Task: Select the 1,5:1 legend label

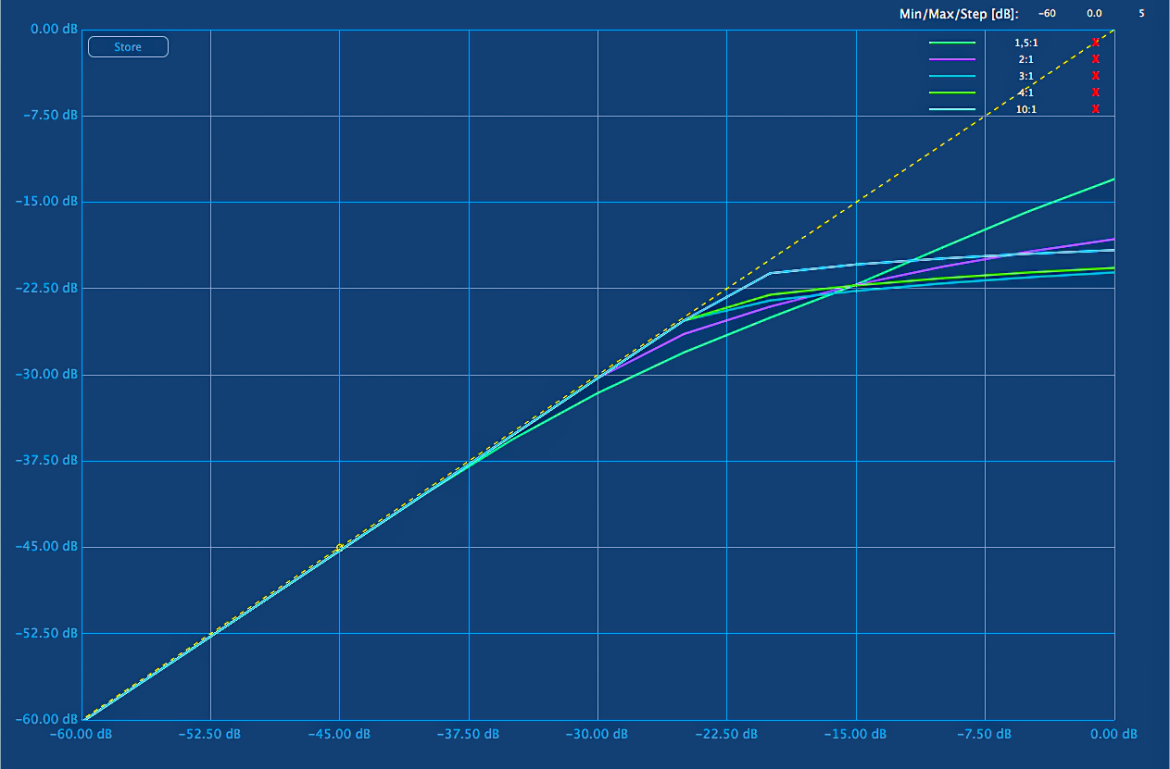Action: (x=1026, y=43)
